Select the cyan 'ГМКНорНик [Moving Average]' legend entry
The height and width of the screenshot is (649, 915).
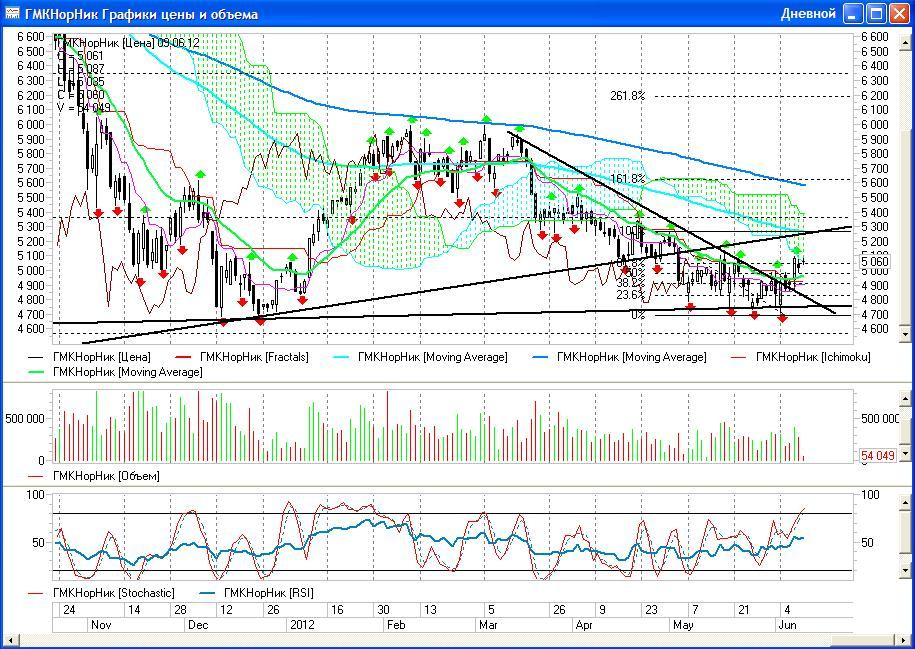(420, 357)
